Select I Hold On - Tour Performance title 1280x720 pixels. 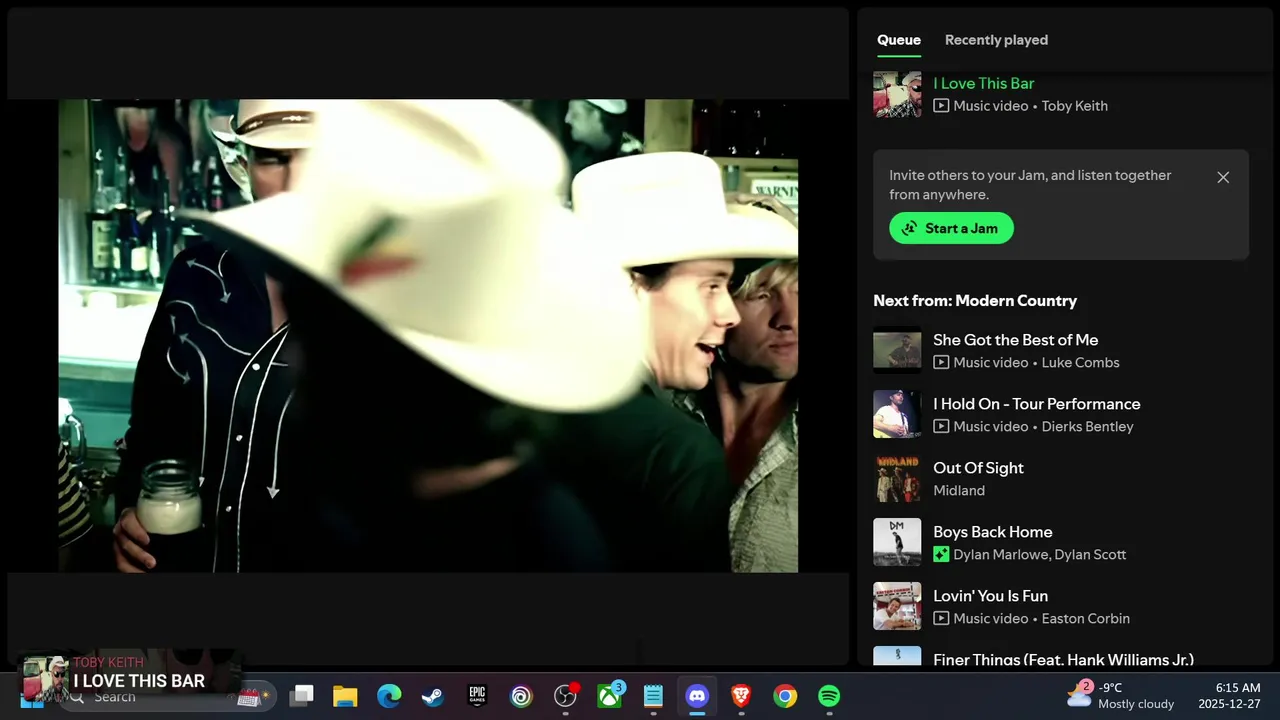coord(1036,404)
